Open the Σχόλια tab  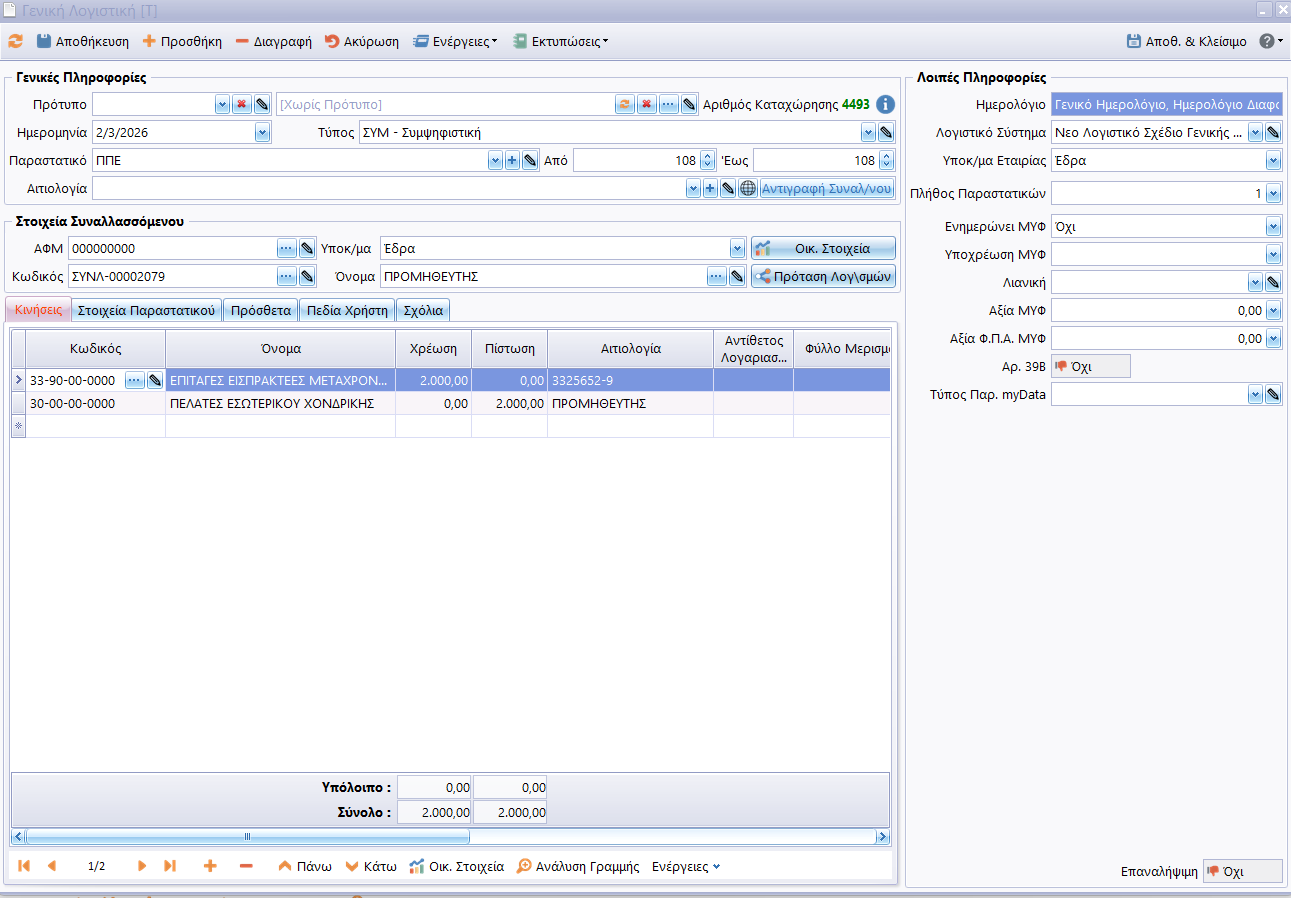tap(423, 310)
